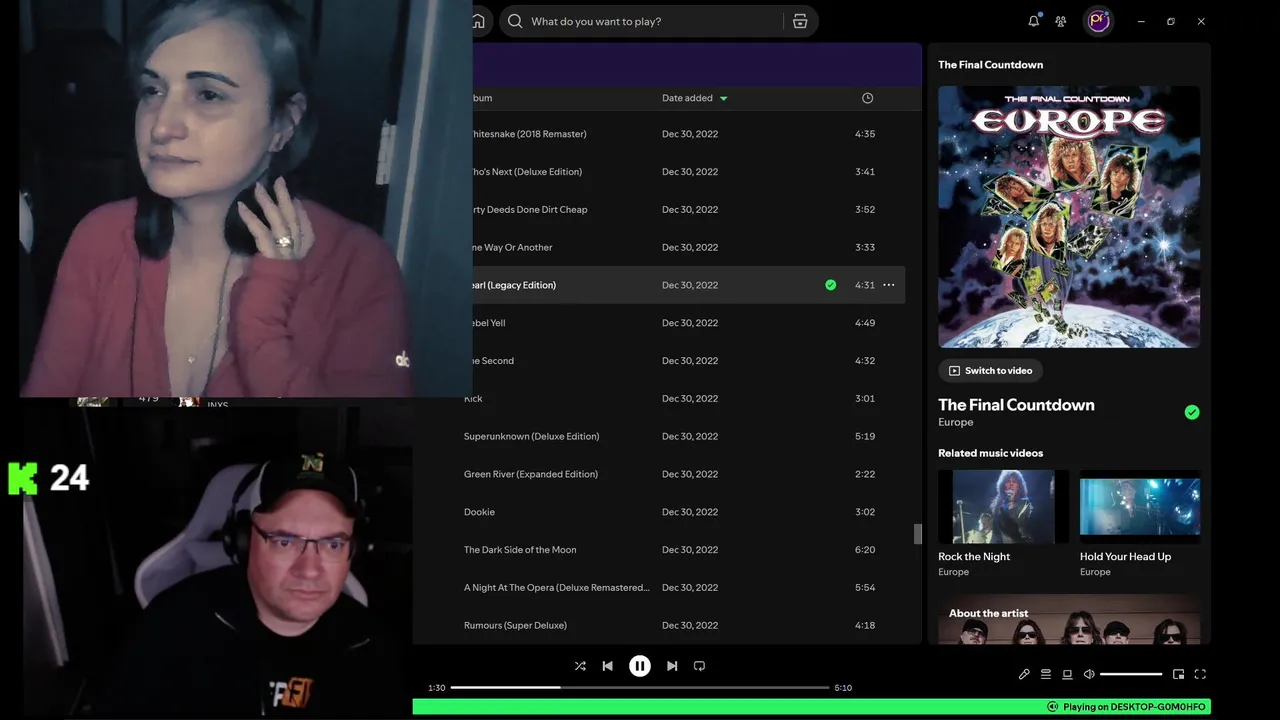The image size is (1280, 720).
Task: Open album Whitesnake (2018 Remaster)
Action: coord(528,134)
